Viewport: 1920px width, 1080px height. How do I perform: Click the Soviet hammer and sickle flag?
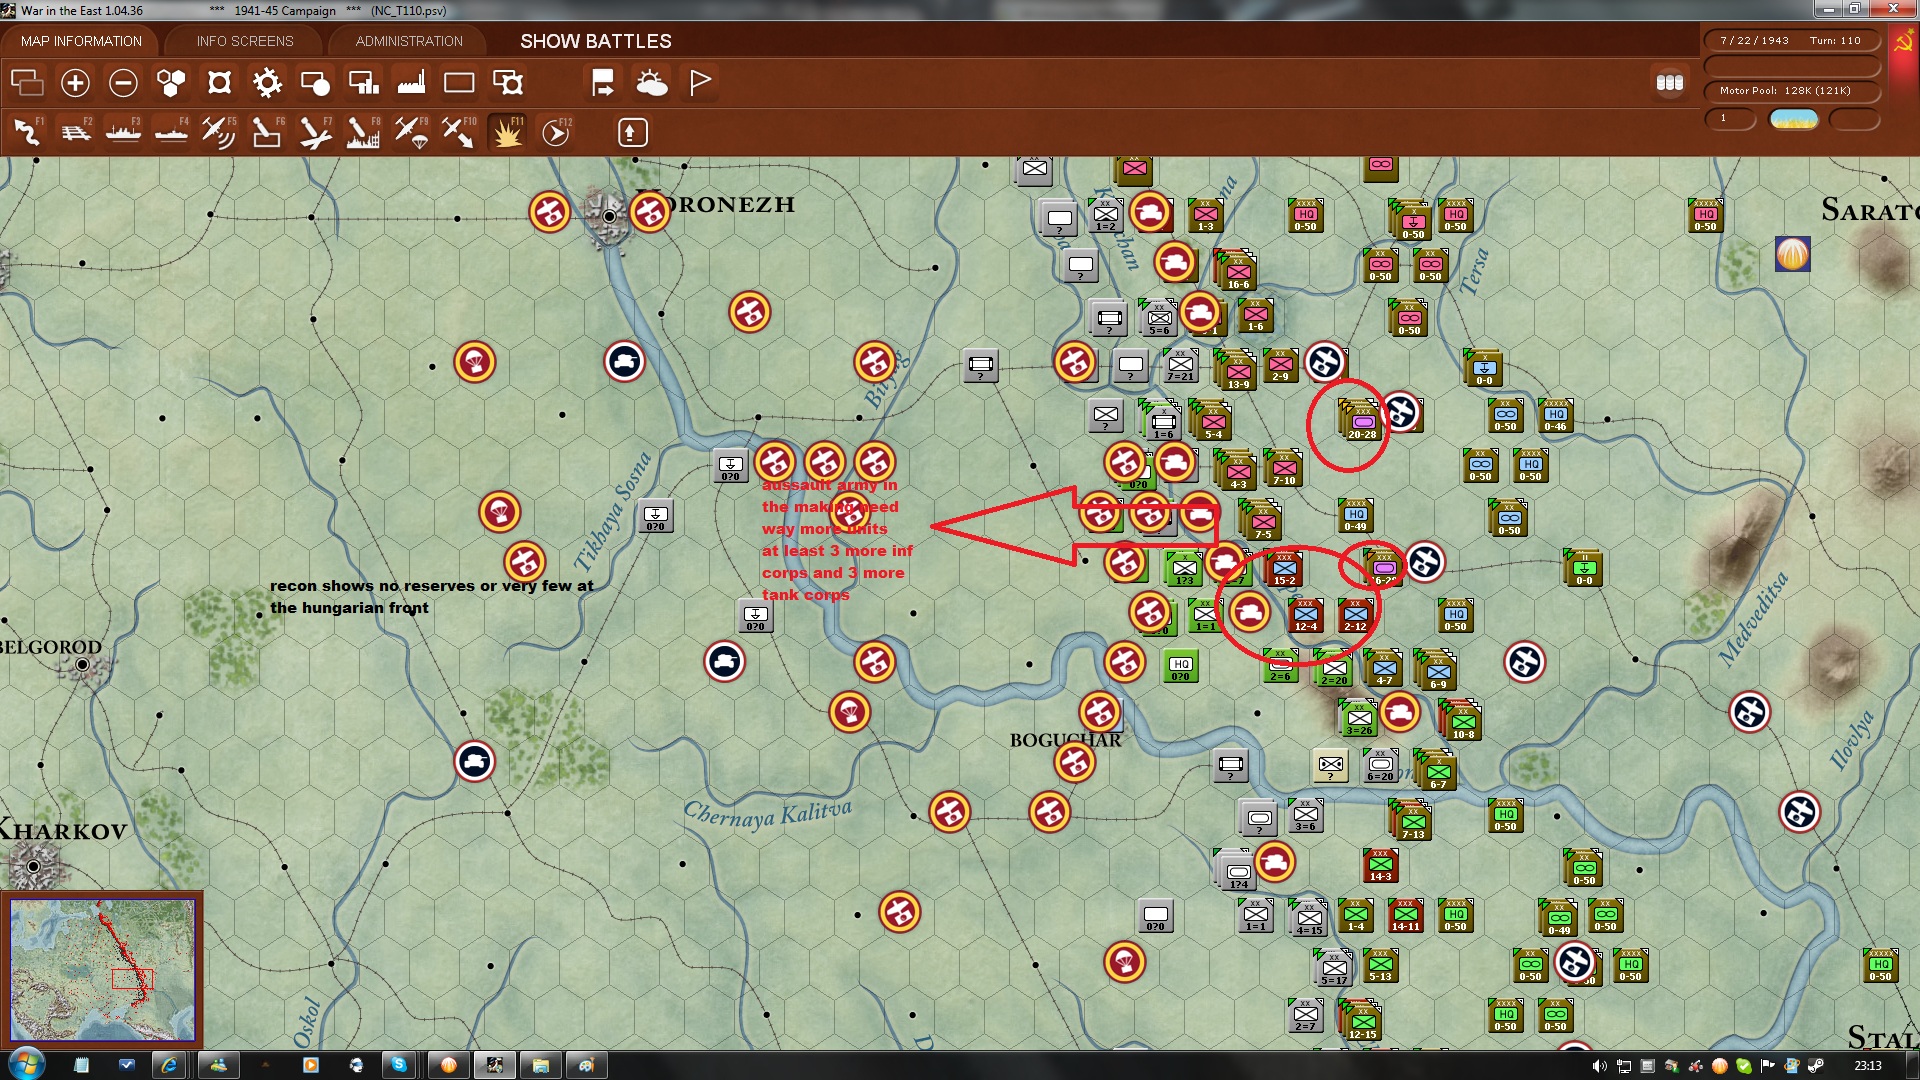[1902, 42]
